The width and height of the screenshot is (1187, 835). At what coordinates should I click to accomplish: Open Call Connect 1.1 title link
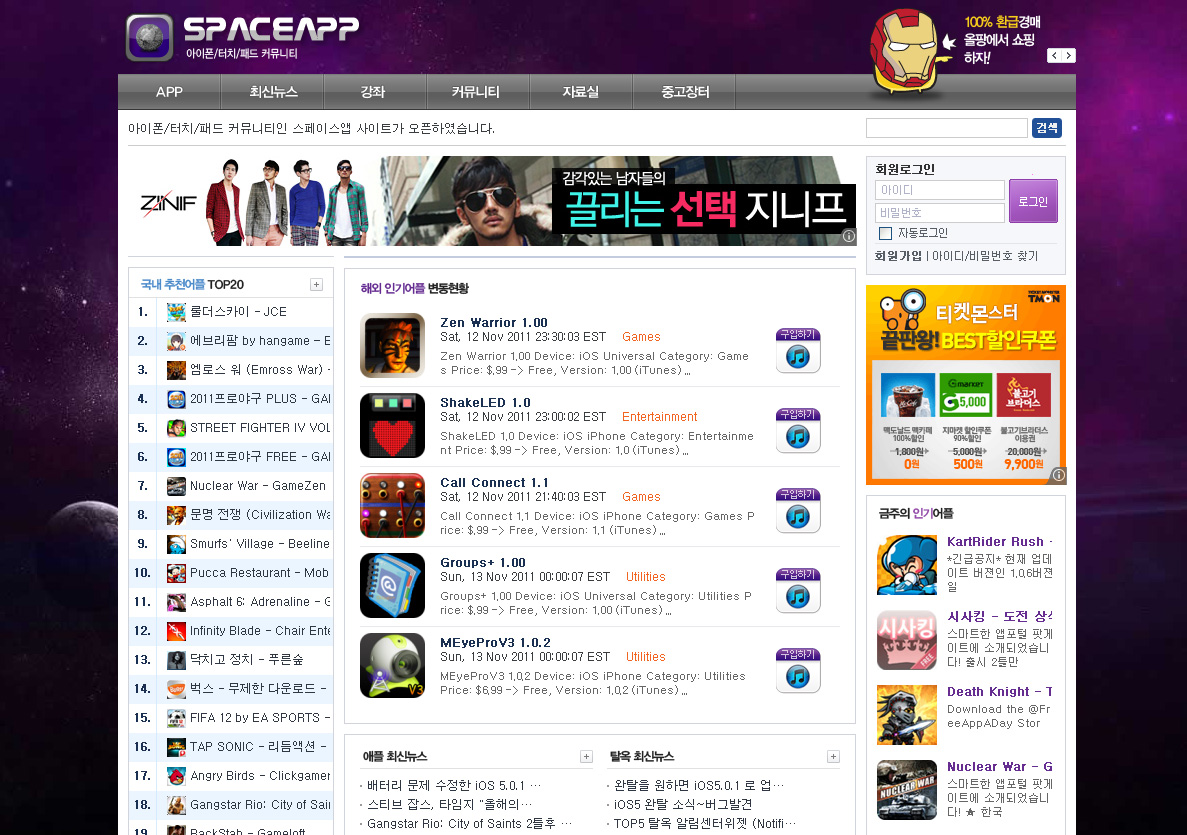(494, 482)
